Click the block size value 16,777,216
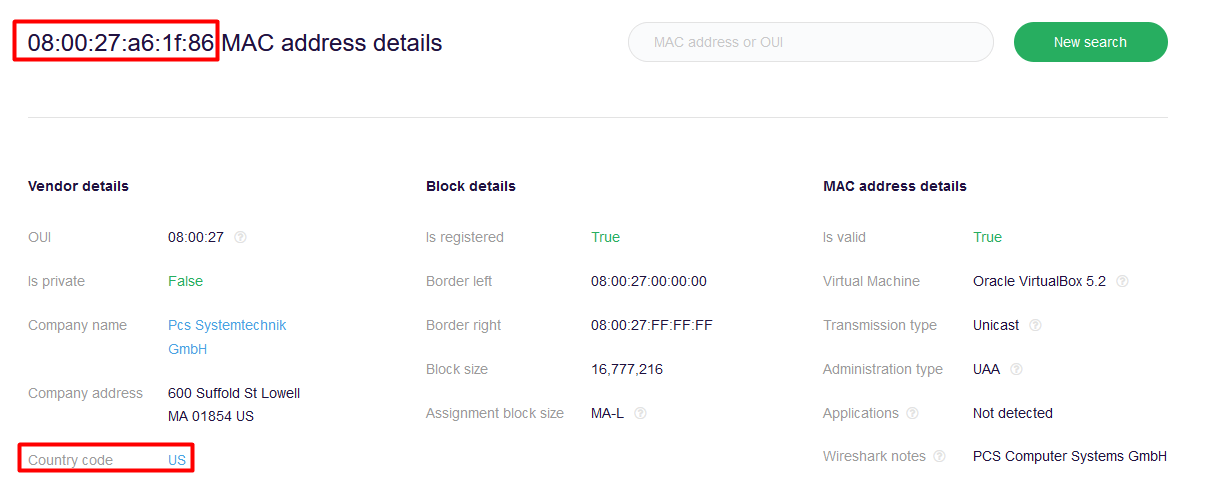This screenshot has width=1218, height=496. pos(626,370)
